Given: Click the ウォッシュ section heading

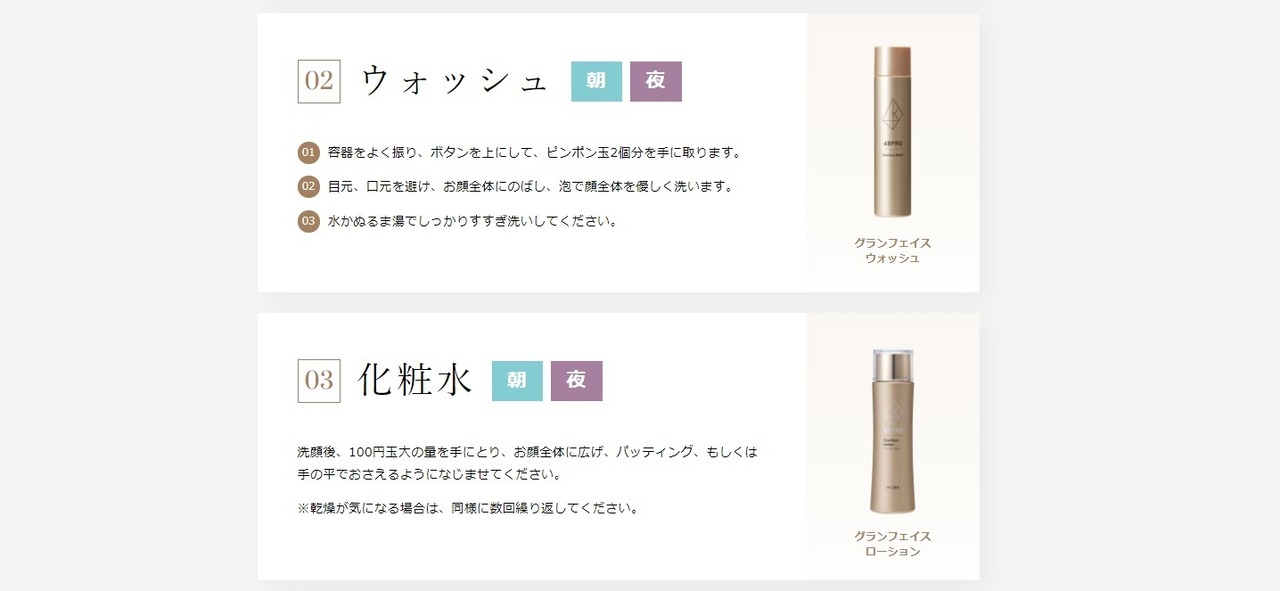Looking at the screenshot, I should [x=455, y=82].
